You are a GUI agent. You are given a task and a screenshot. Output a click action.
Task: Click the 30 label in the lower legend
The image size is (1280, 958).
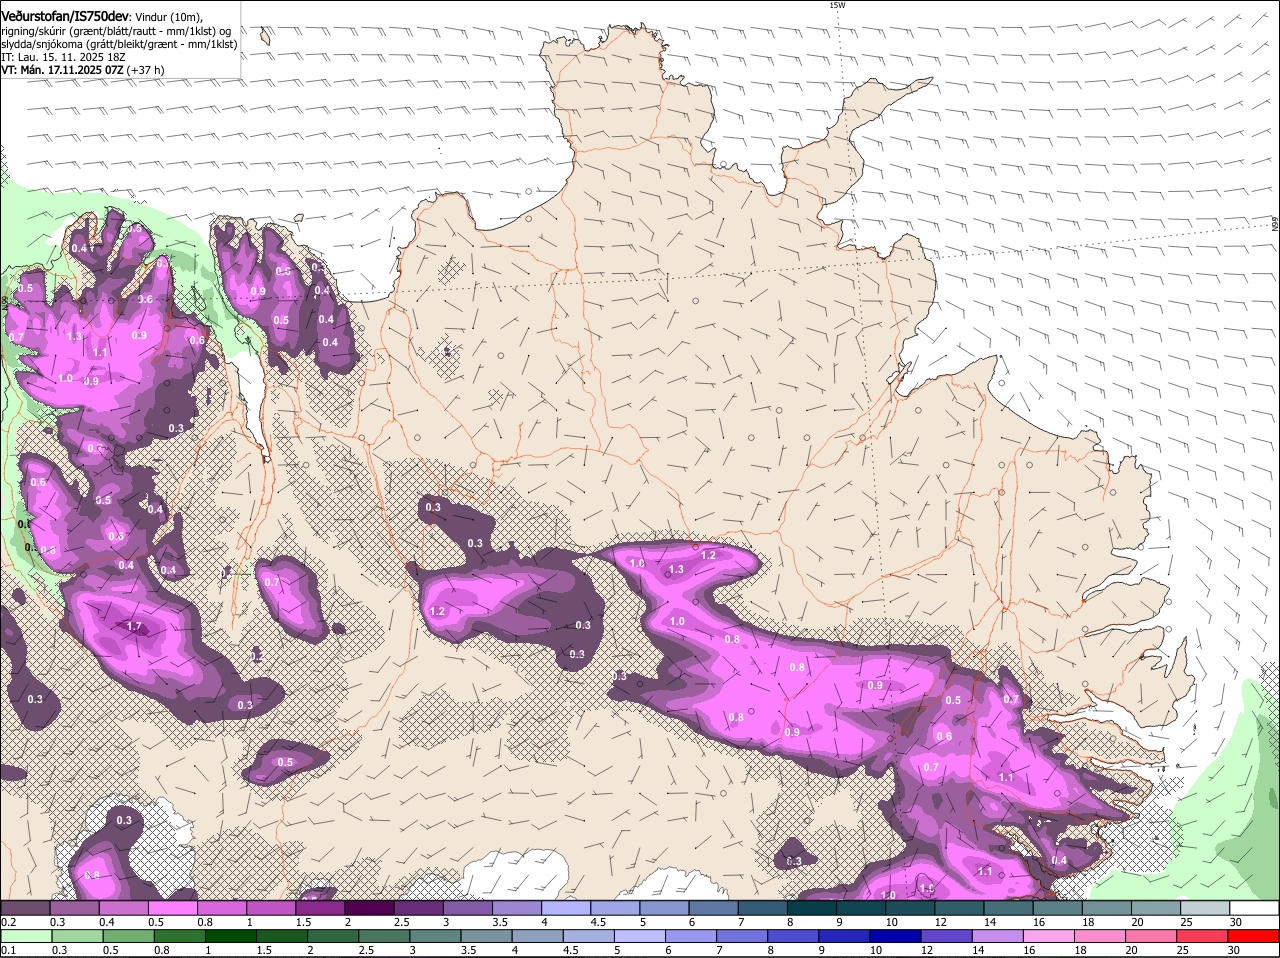pos(1233,950)
